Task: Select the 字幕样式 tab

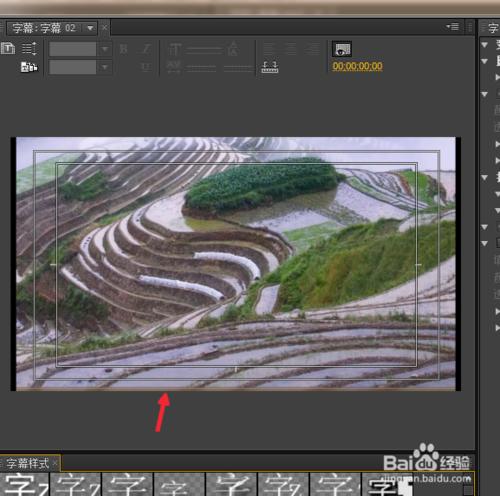Action: click(x=27, y=463)
